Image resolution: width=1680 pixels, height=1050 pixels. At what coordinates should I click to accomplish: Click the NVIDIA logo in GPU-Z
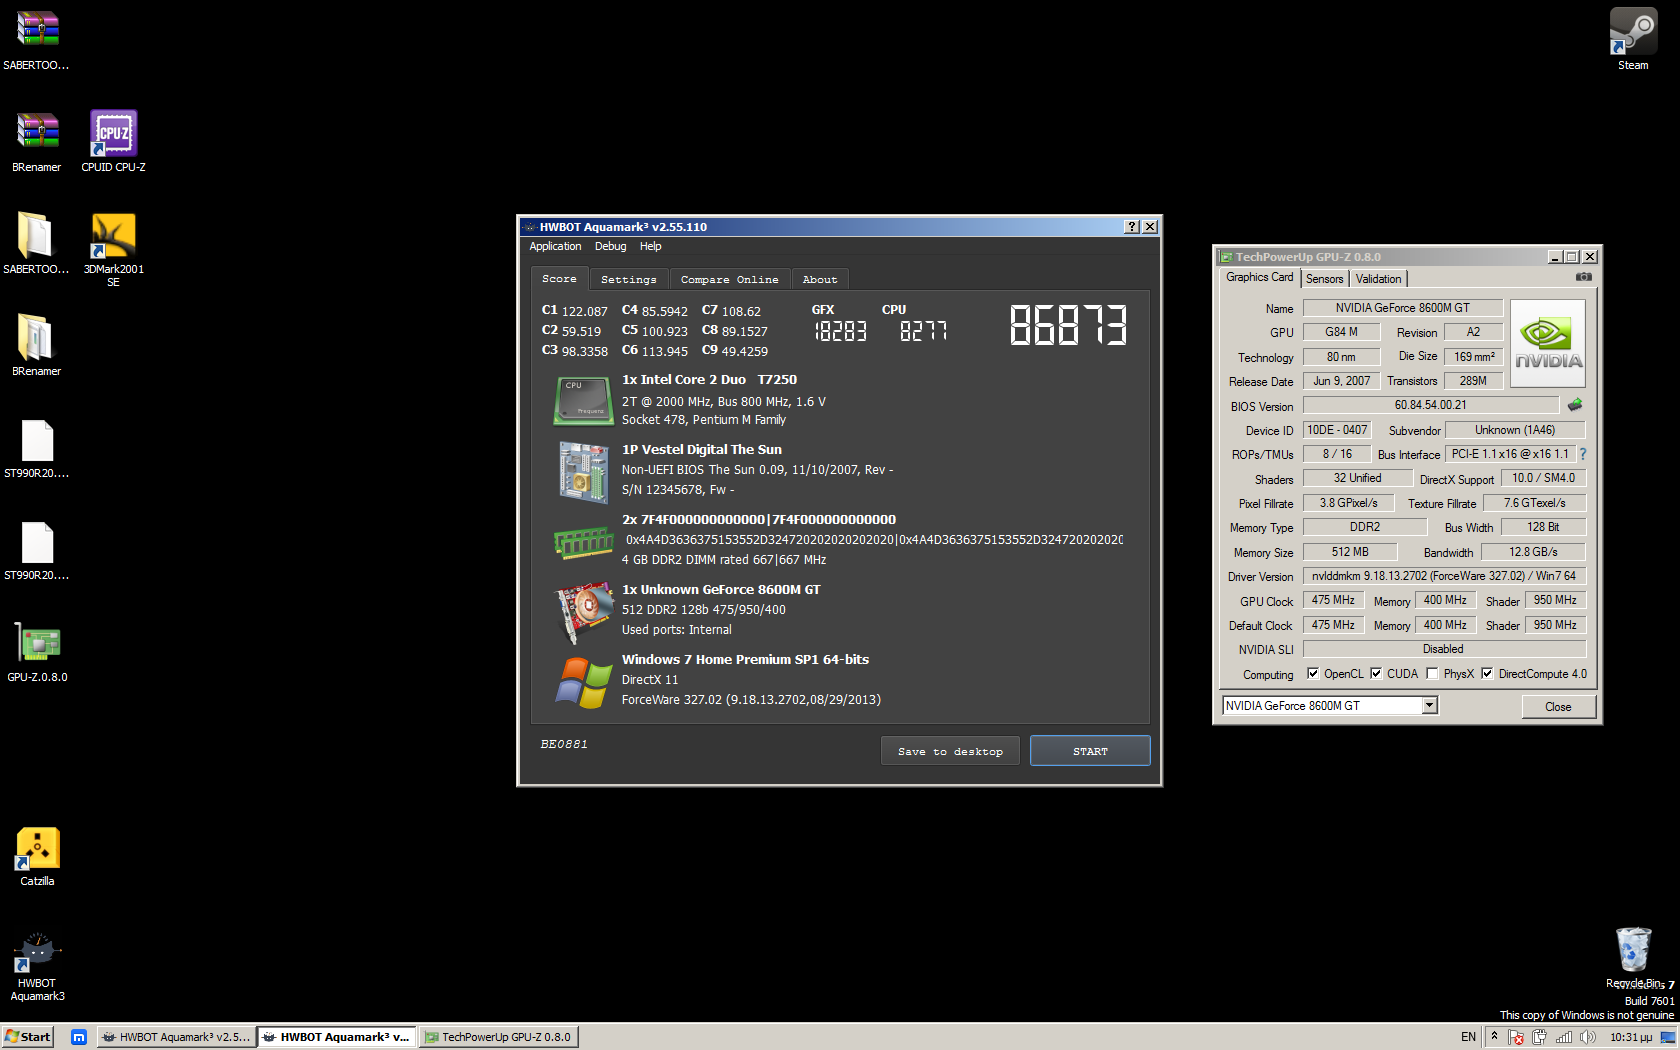pyautogui.click(x=1548, y=342)
